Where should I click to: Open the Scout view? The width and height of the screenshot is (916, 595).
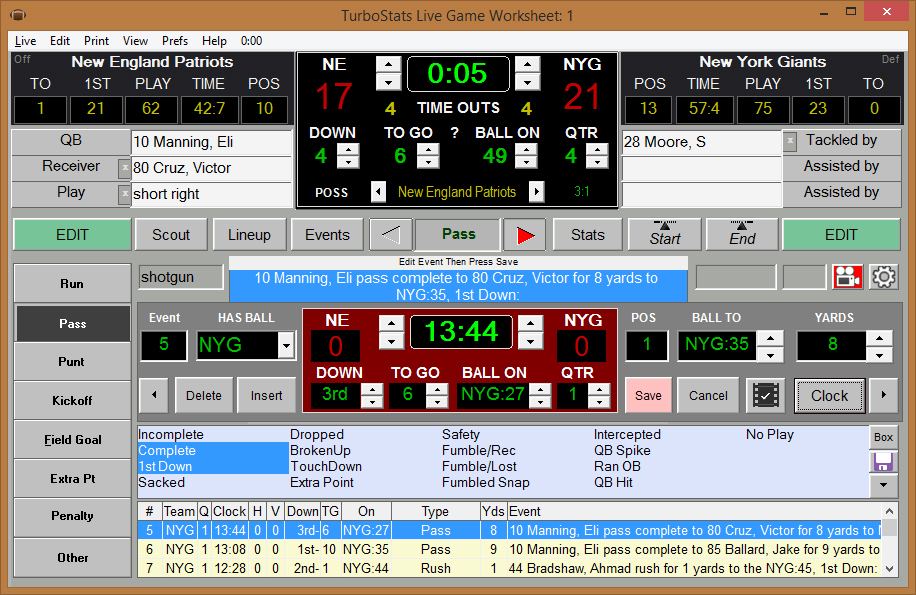[x=171, y=235]
